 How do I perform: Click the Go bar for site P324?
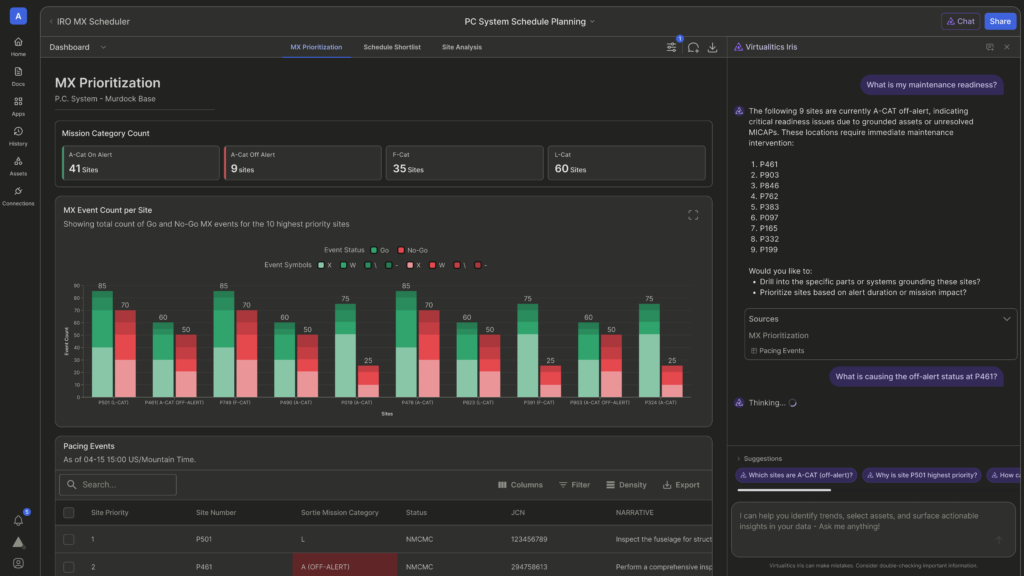tap(649, 351)
